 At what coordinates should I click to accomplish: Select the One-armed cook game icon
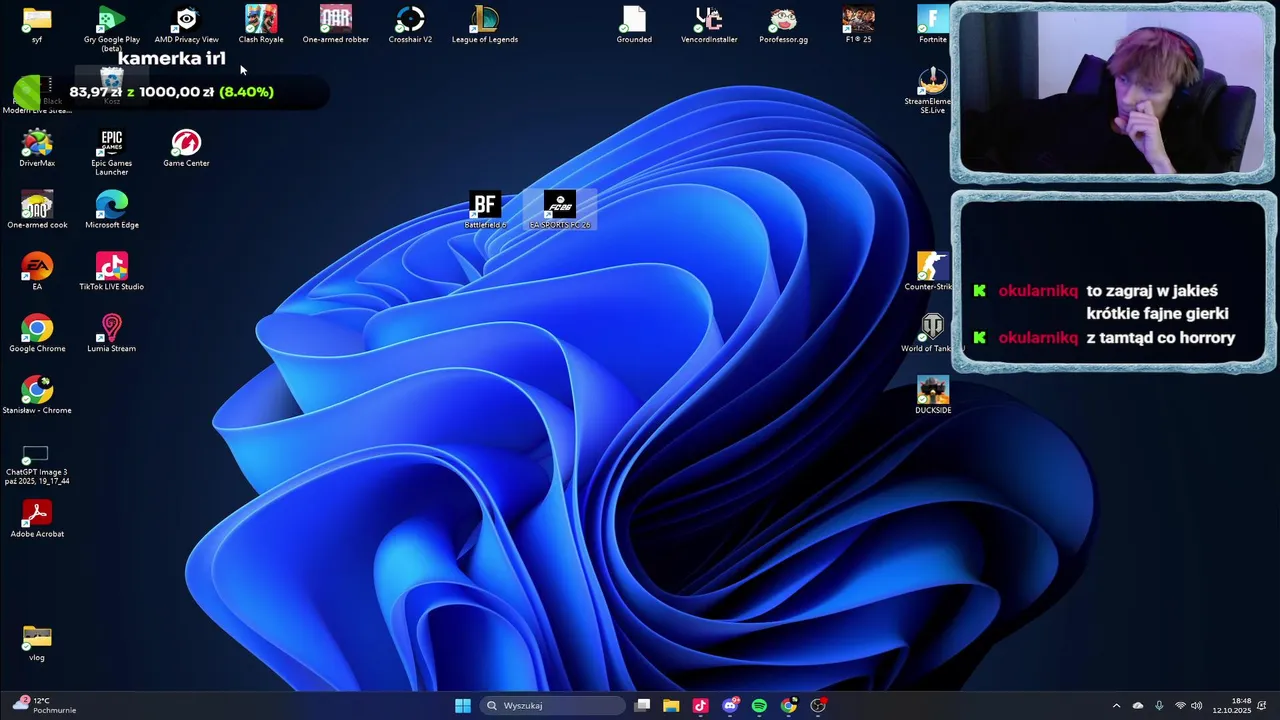coord(37,210)
